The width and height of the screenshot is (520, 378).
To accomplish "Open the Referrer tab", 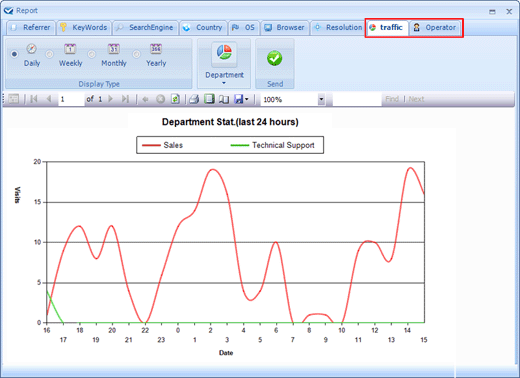I will coord(31,28).
